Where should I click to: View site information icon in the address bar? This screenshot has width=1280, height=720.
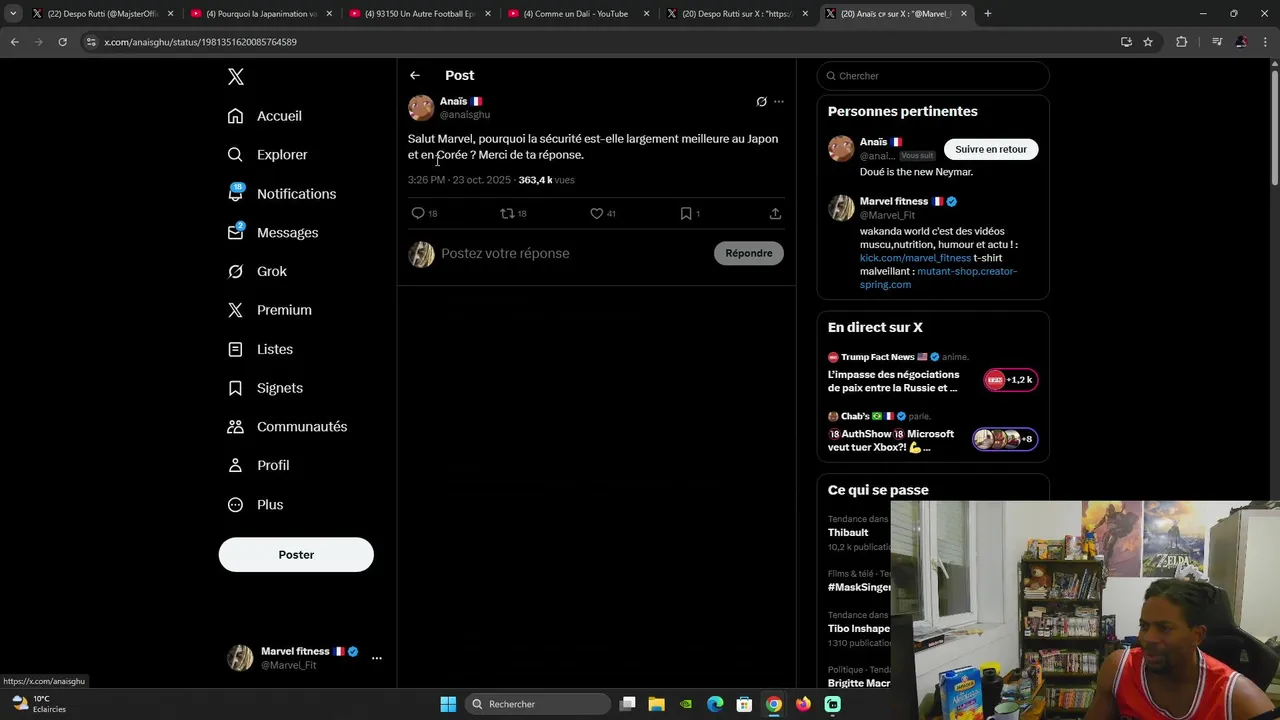[92, 42]
